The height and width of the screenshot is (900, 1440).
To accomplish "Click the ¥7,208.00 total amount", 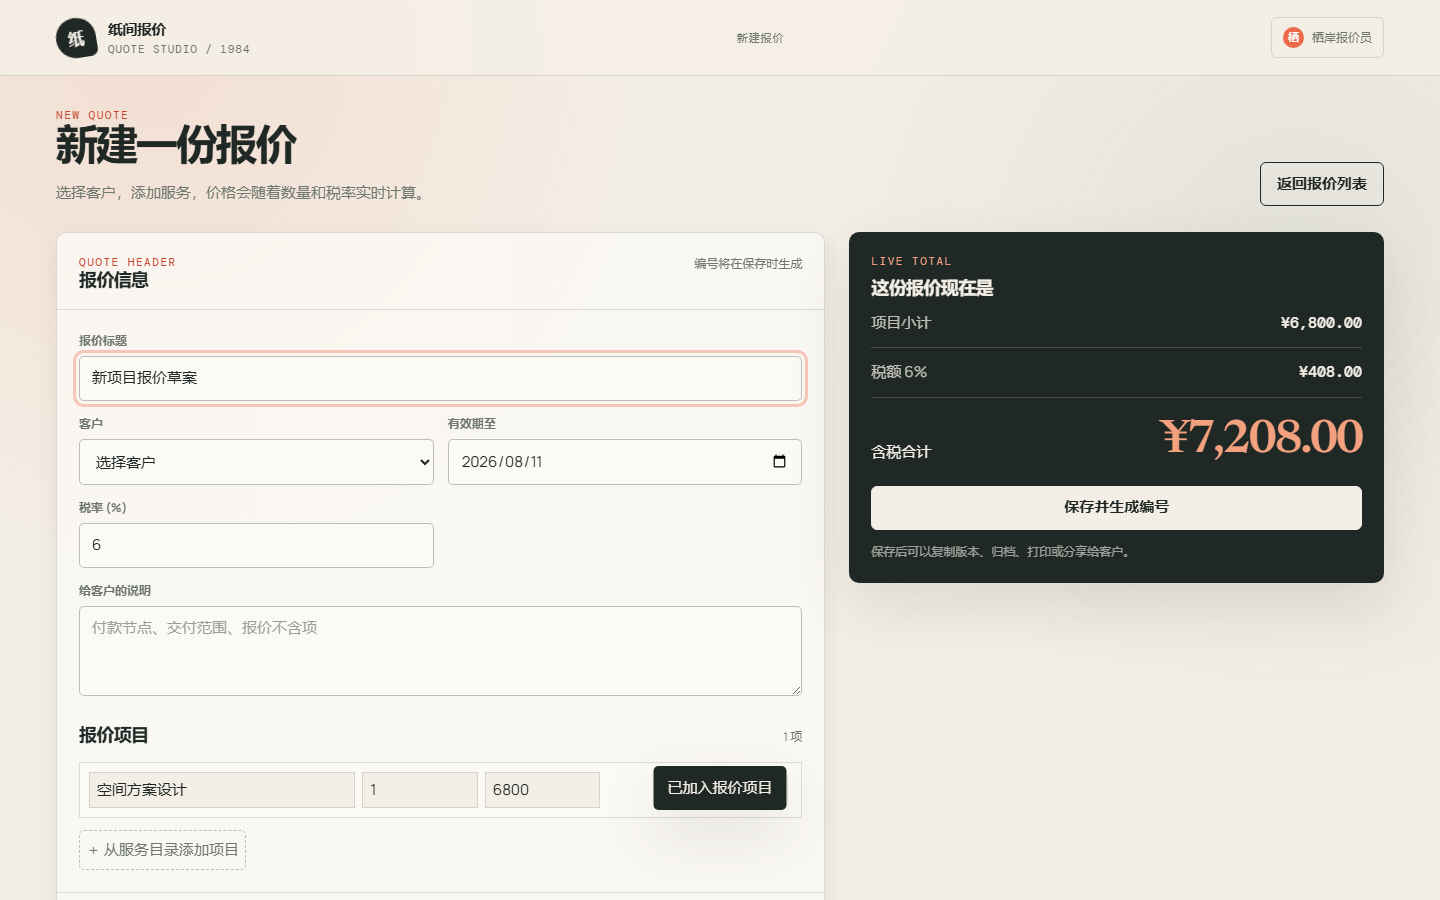I will click(x=1261, y=436).
